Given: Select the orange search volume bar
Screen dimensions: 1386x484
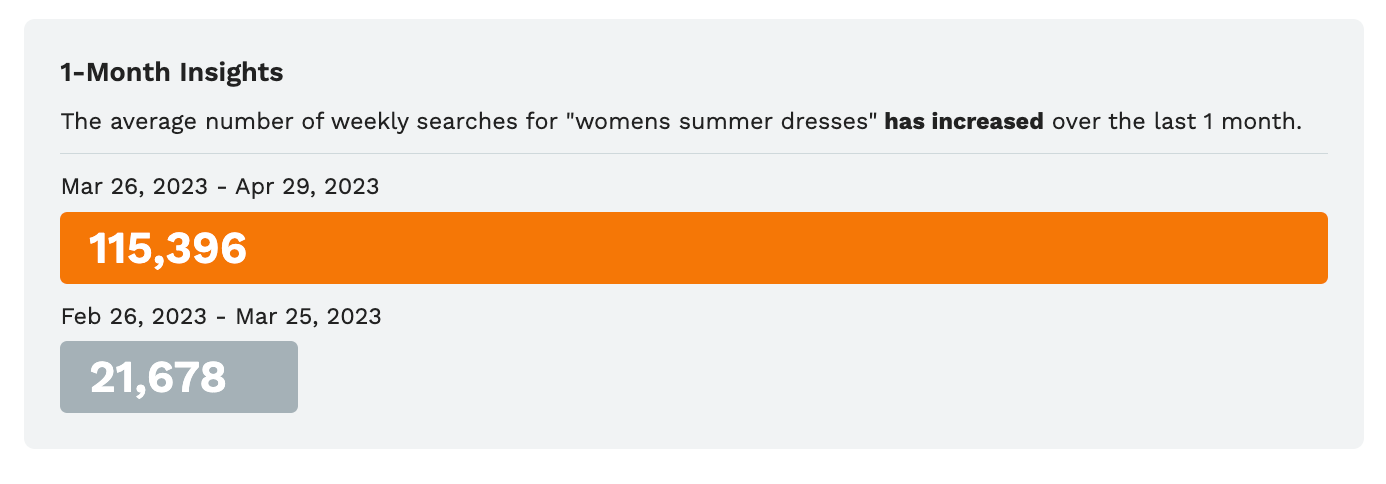Looking at the screenshot, I should 694,248.
